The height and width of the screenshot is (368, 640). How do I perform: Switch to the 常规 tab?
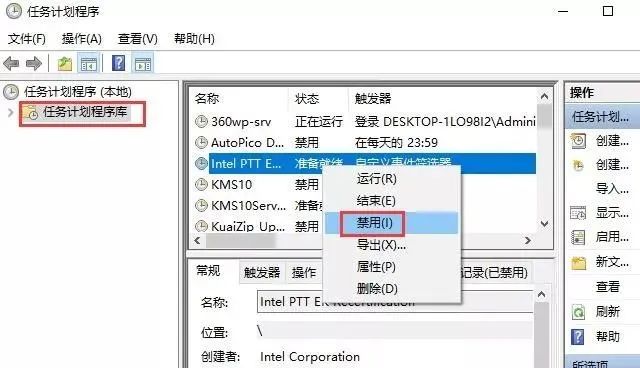coord(208,270)
